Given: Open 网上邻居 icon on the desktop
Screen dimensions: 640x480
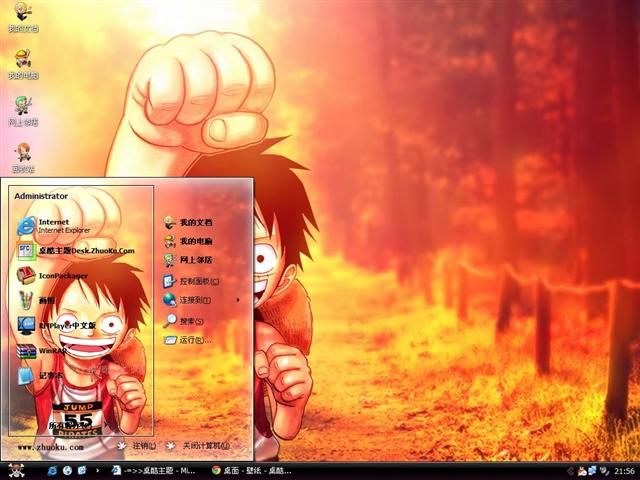Looking at the screenshot, I should click(23, 111).
